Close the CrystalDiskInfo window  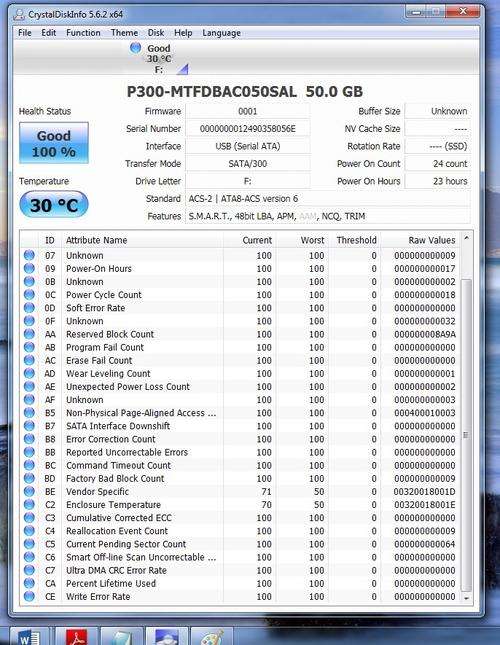click(x=463, y=12)
